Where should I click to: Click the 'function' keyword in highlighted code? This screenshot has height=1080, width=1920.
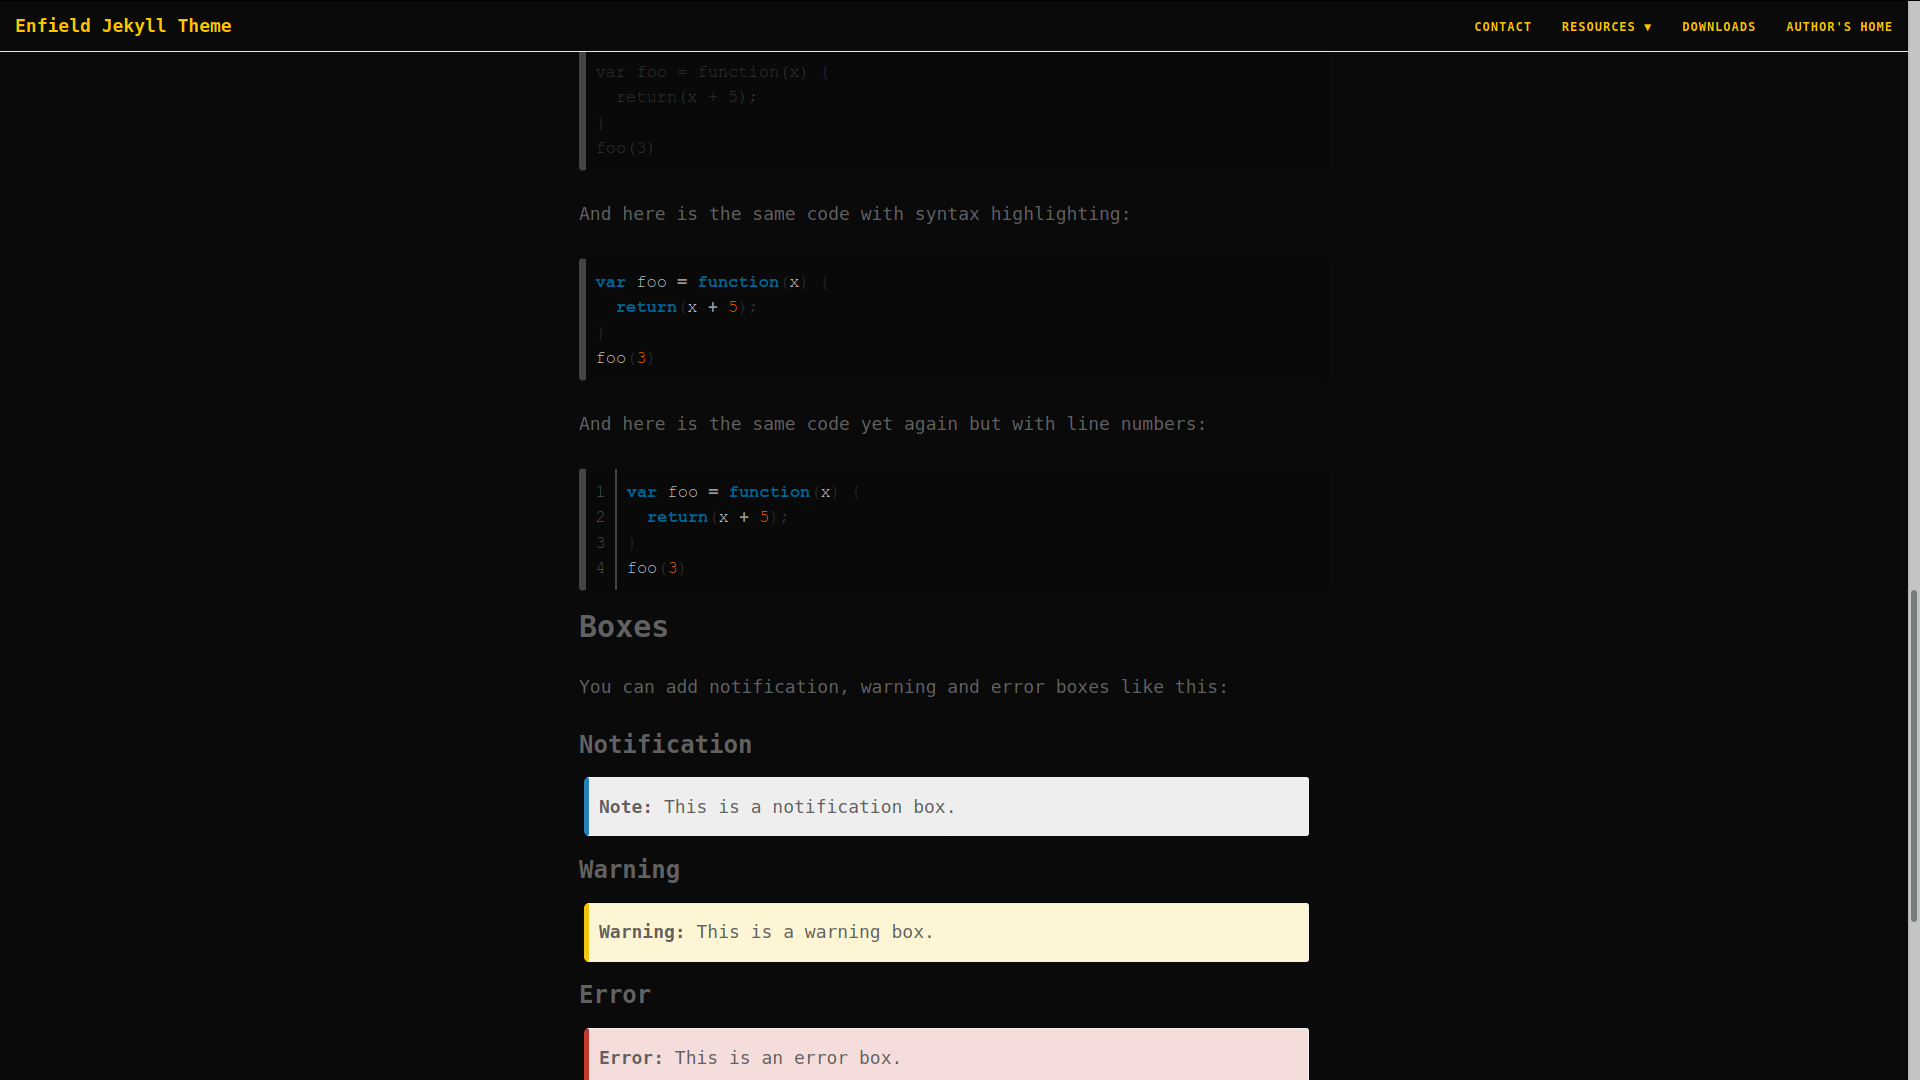(737, 282)
